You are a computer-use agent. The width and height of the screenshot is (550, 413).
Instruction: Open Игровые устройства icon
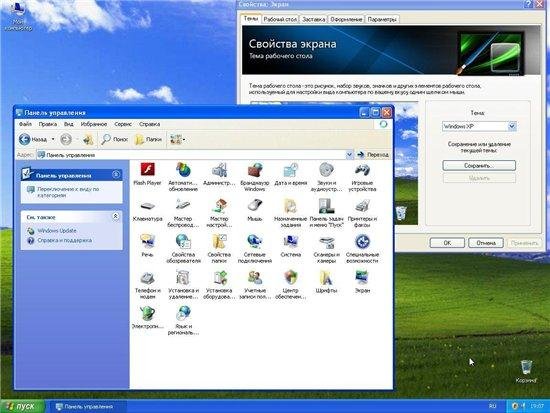point(362,177)
